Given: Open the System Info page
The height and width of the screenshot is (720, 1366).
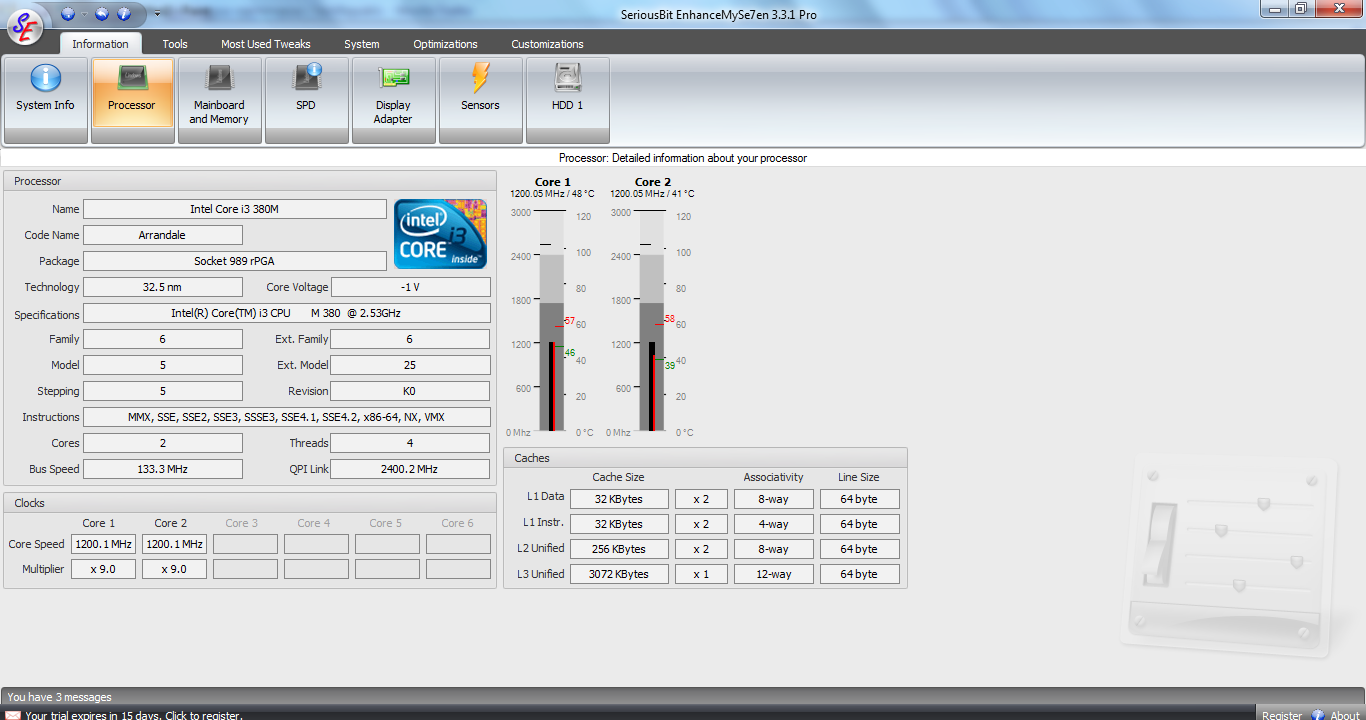Looking at the screenshot, I should tap(45, 99).
